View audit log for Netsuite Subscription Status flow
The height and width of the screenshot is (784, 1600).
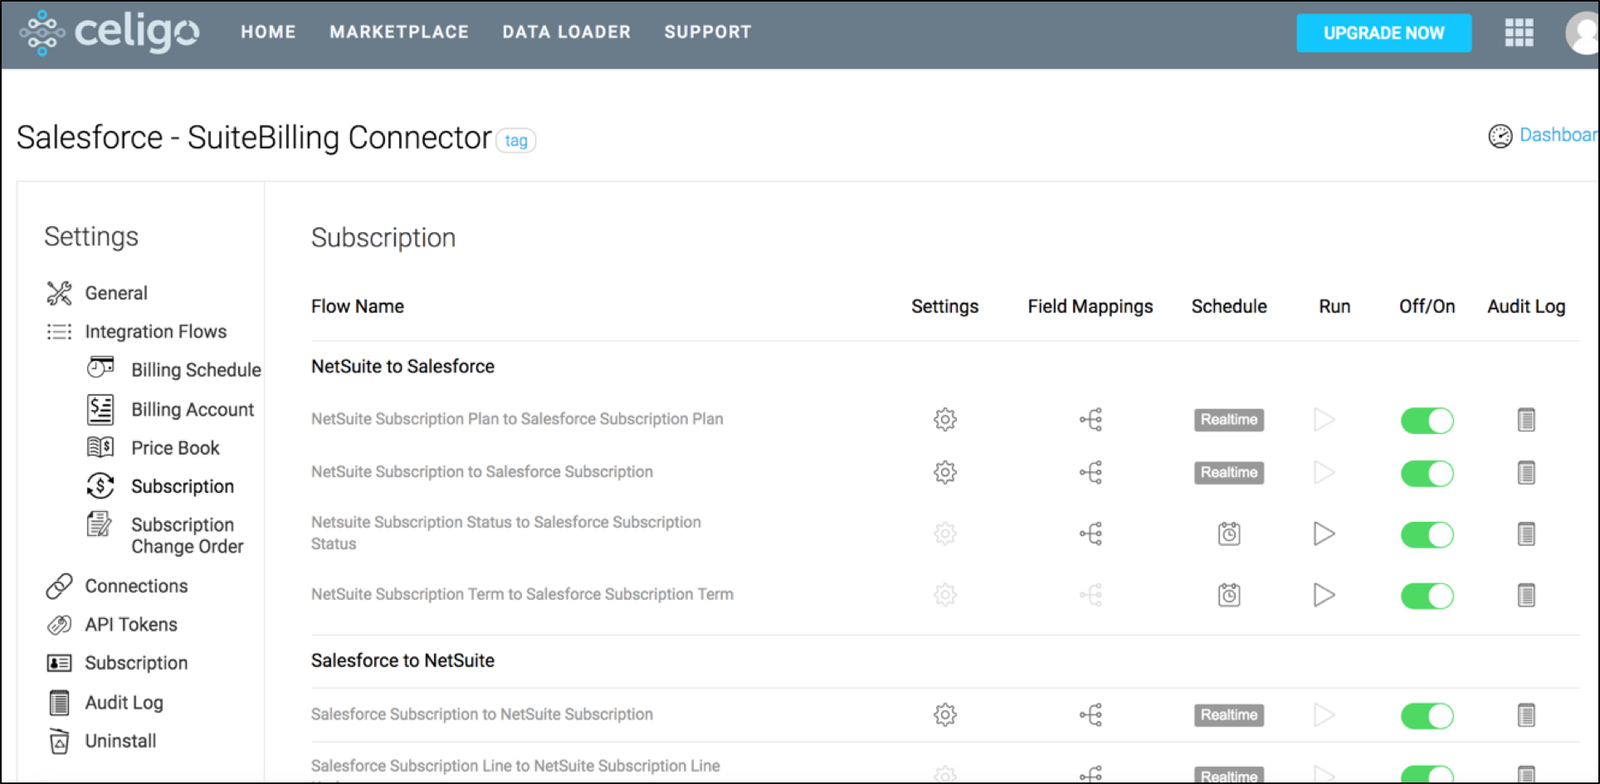coord(1526,534)
